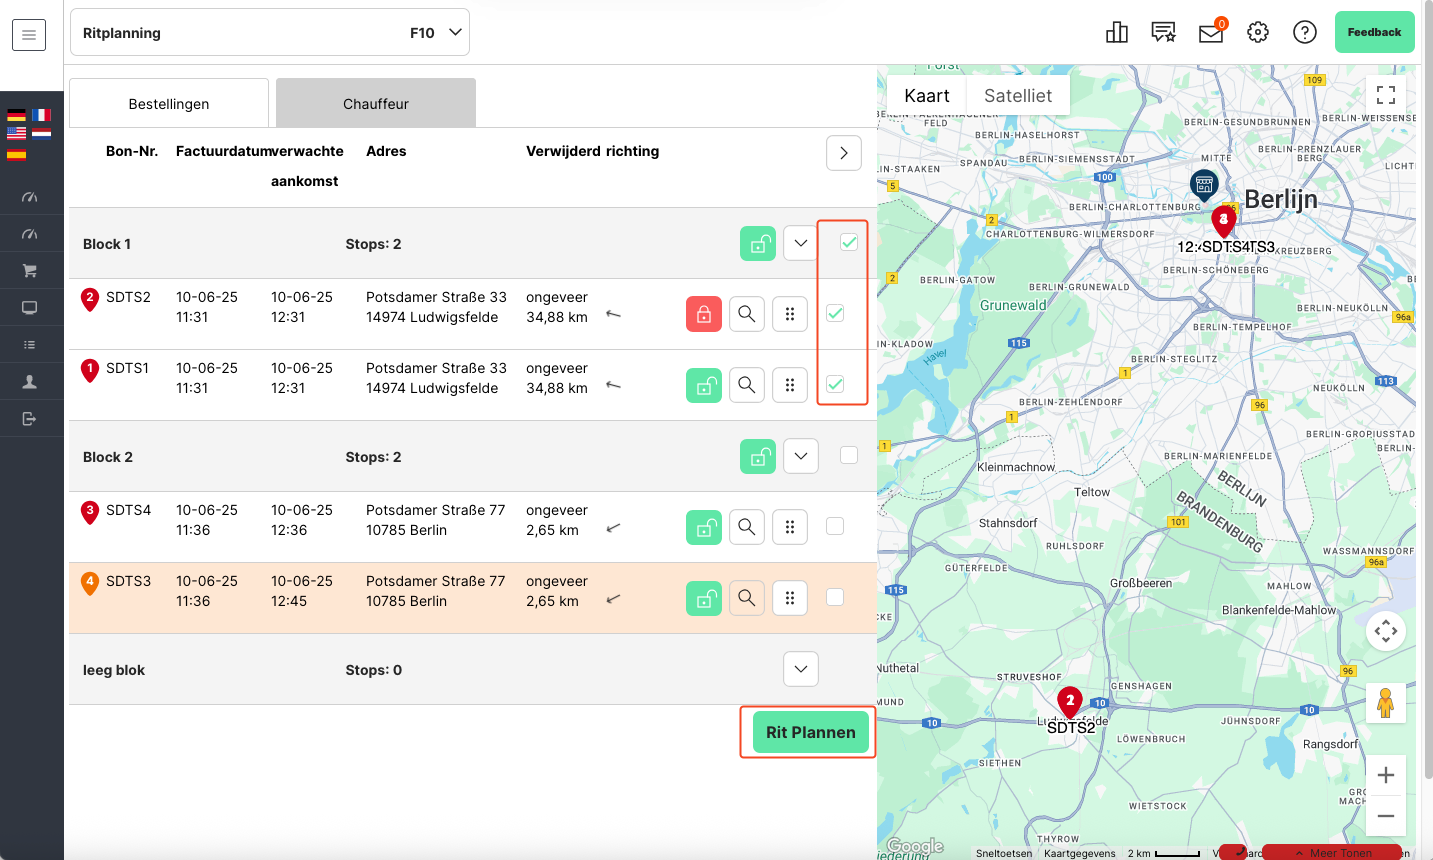Click the page vertical scrollbar
Image resolution: width=1433 pixels, height=860 pixels.
tap(1427, 390)
